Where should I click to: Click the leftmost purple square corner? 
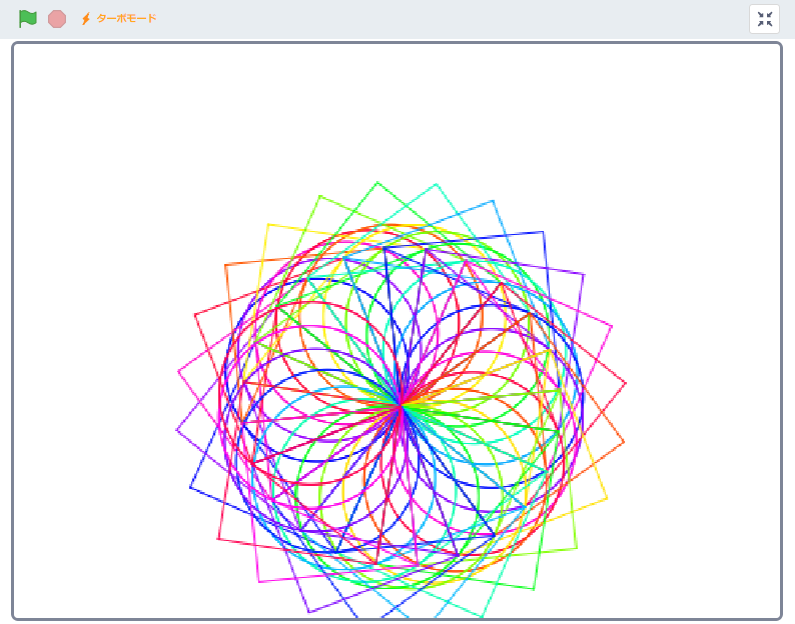(177, 431)
